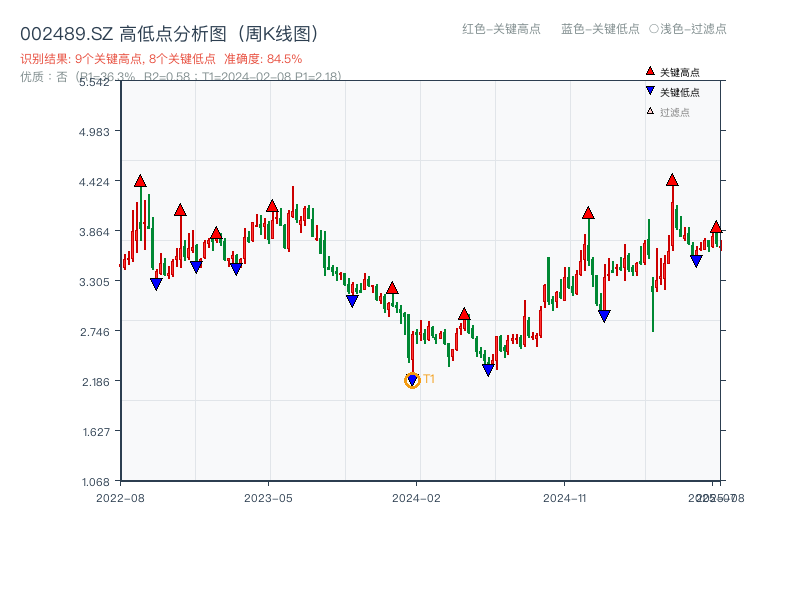Click the 4.983 y-axis label

pyautogui.click(x=94, y=132)
